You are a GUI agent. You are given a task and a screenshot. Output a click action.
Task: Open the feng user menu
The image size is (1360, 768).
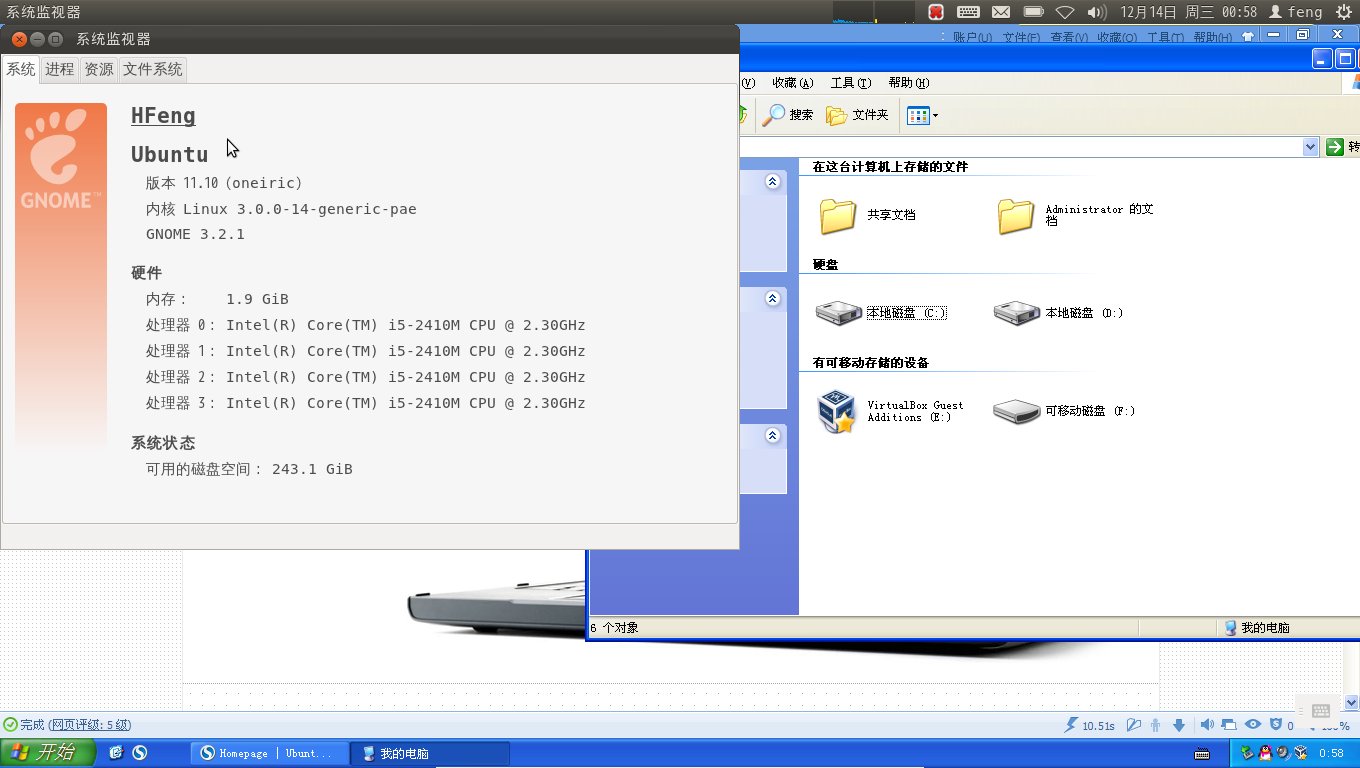pos(1296,12)
